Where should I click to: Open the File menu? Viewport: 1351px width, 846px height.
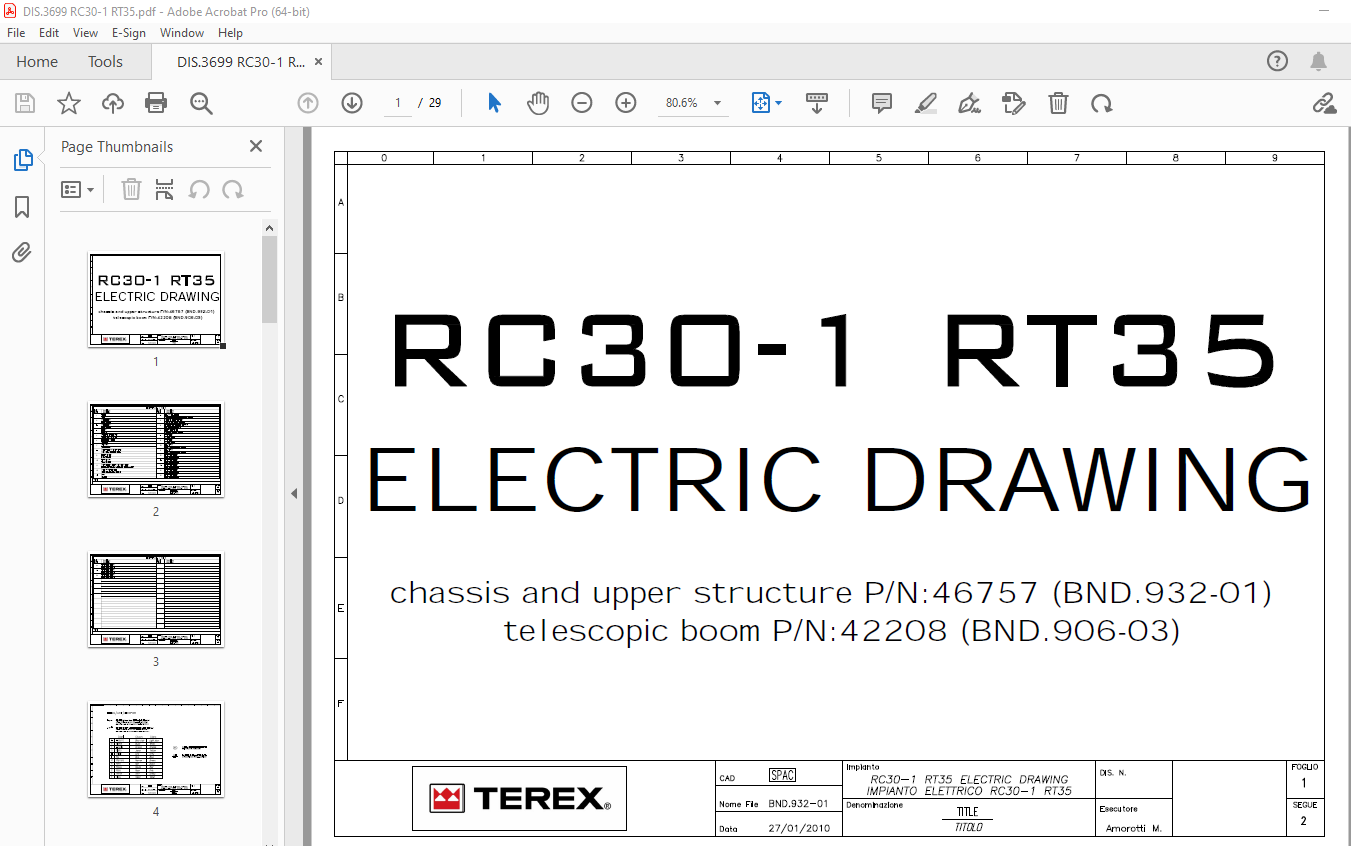coord(16,33)
